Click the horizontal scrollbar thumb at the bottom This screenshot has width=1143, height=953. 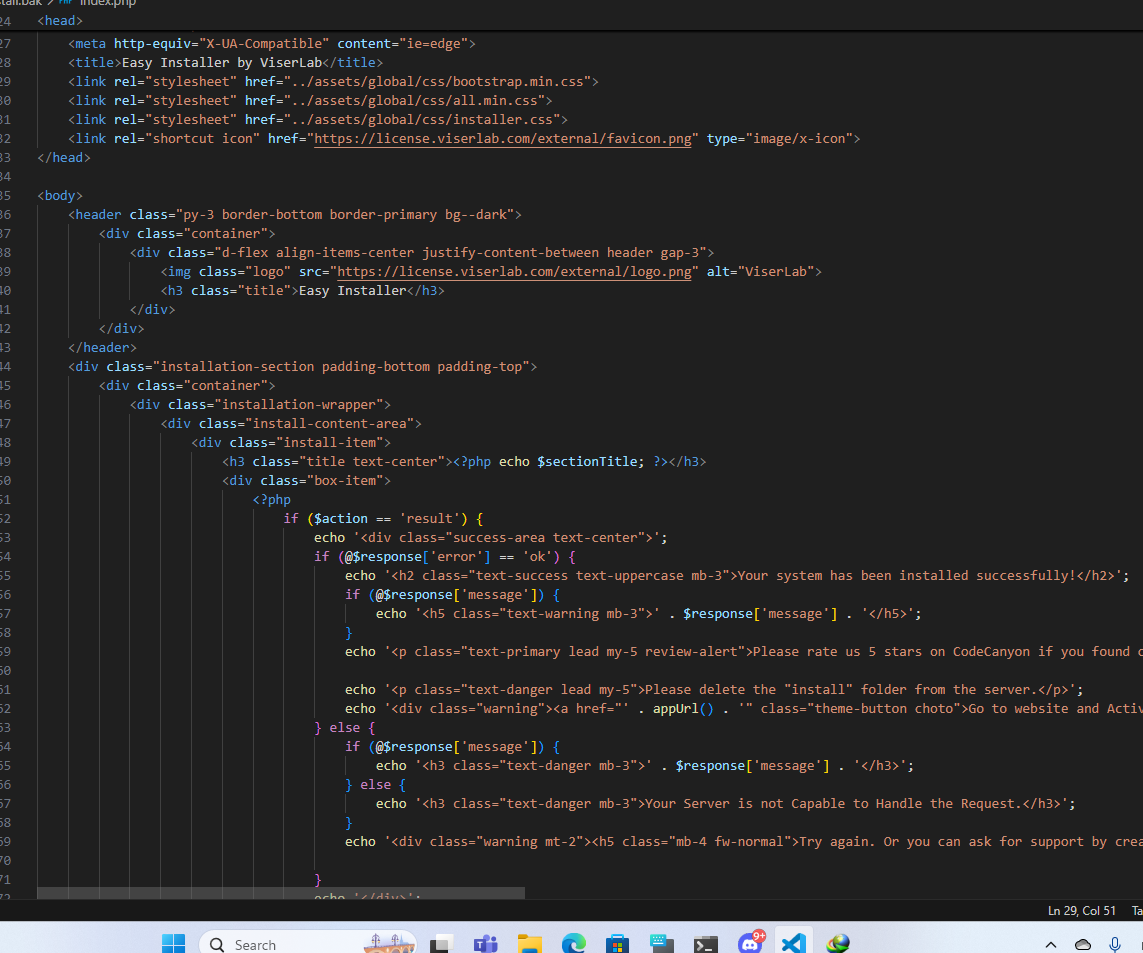point(281,893)
